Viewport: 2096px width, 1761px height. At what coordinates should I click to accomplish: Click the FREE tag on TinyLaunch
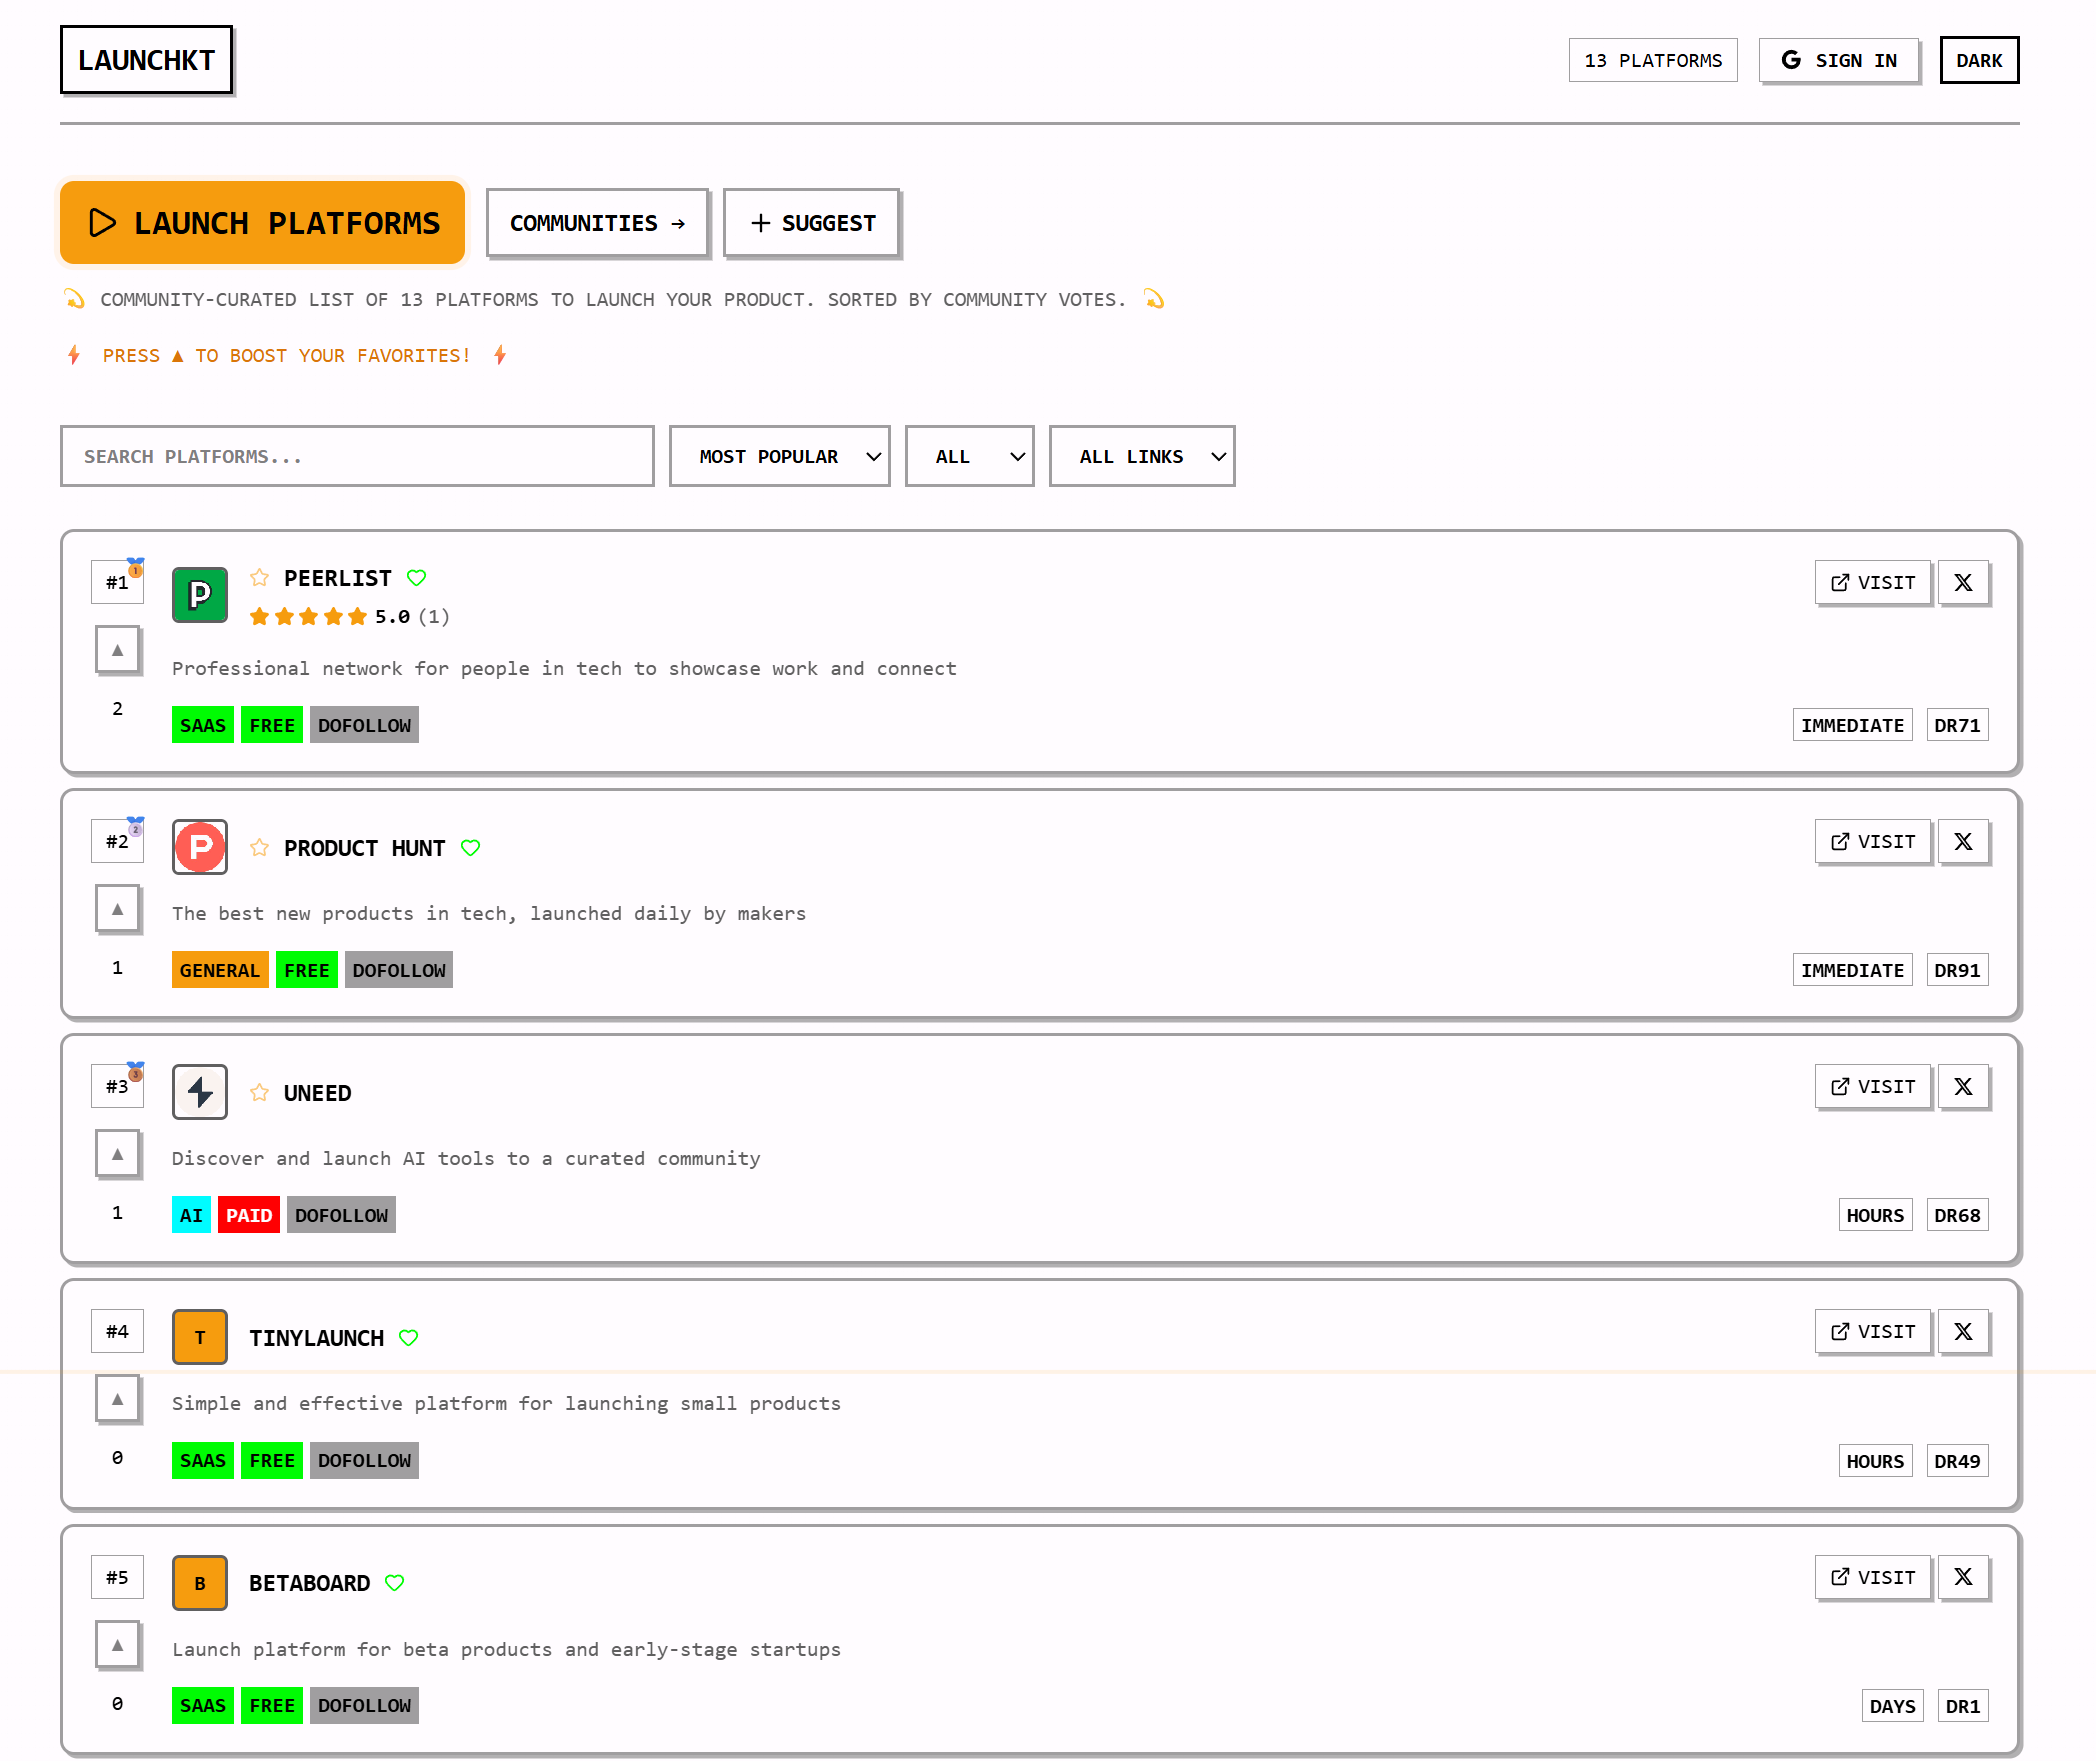[272, 1460]
